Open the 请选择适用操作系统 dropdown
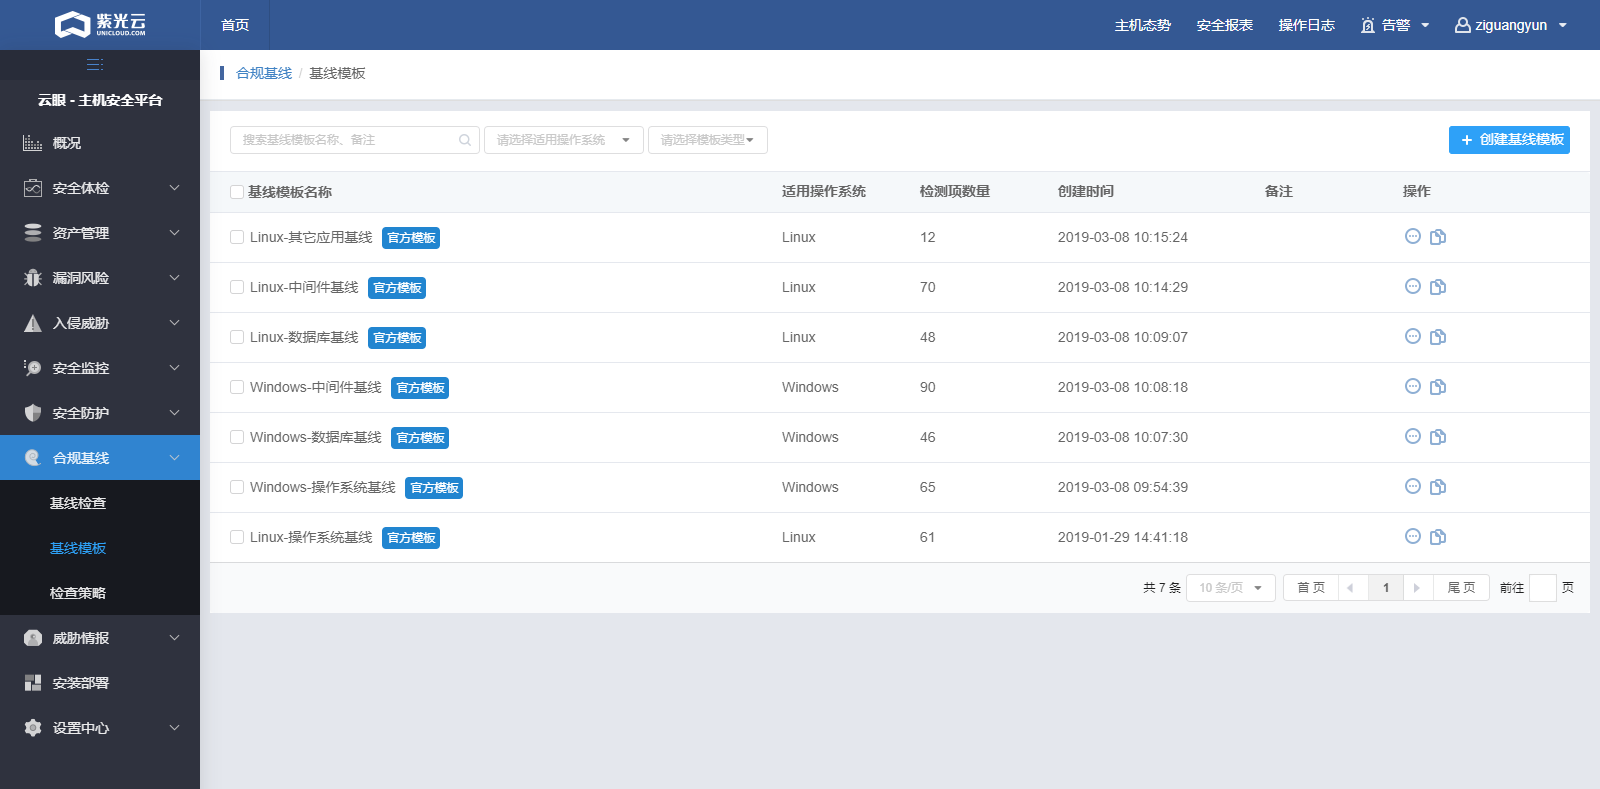1600x789 pixels. [564, 140]
